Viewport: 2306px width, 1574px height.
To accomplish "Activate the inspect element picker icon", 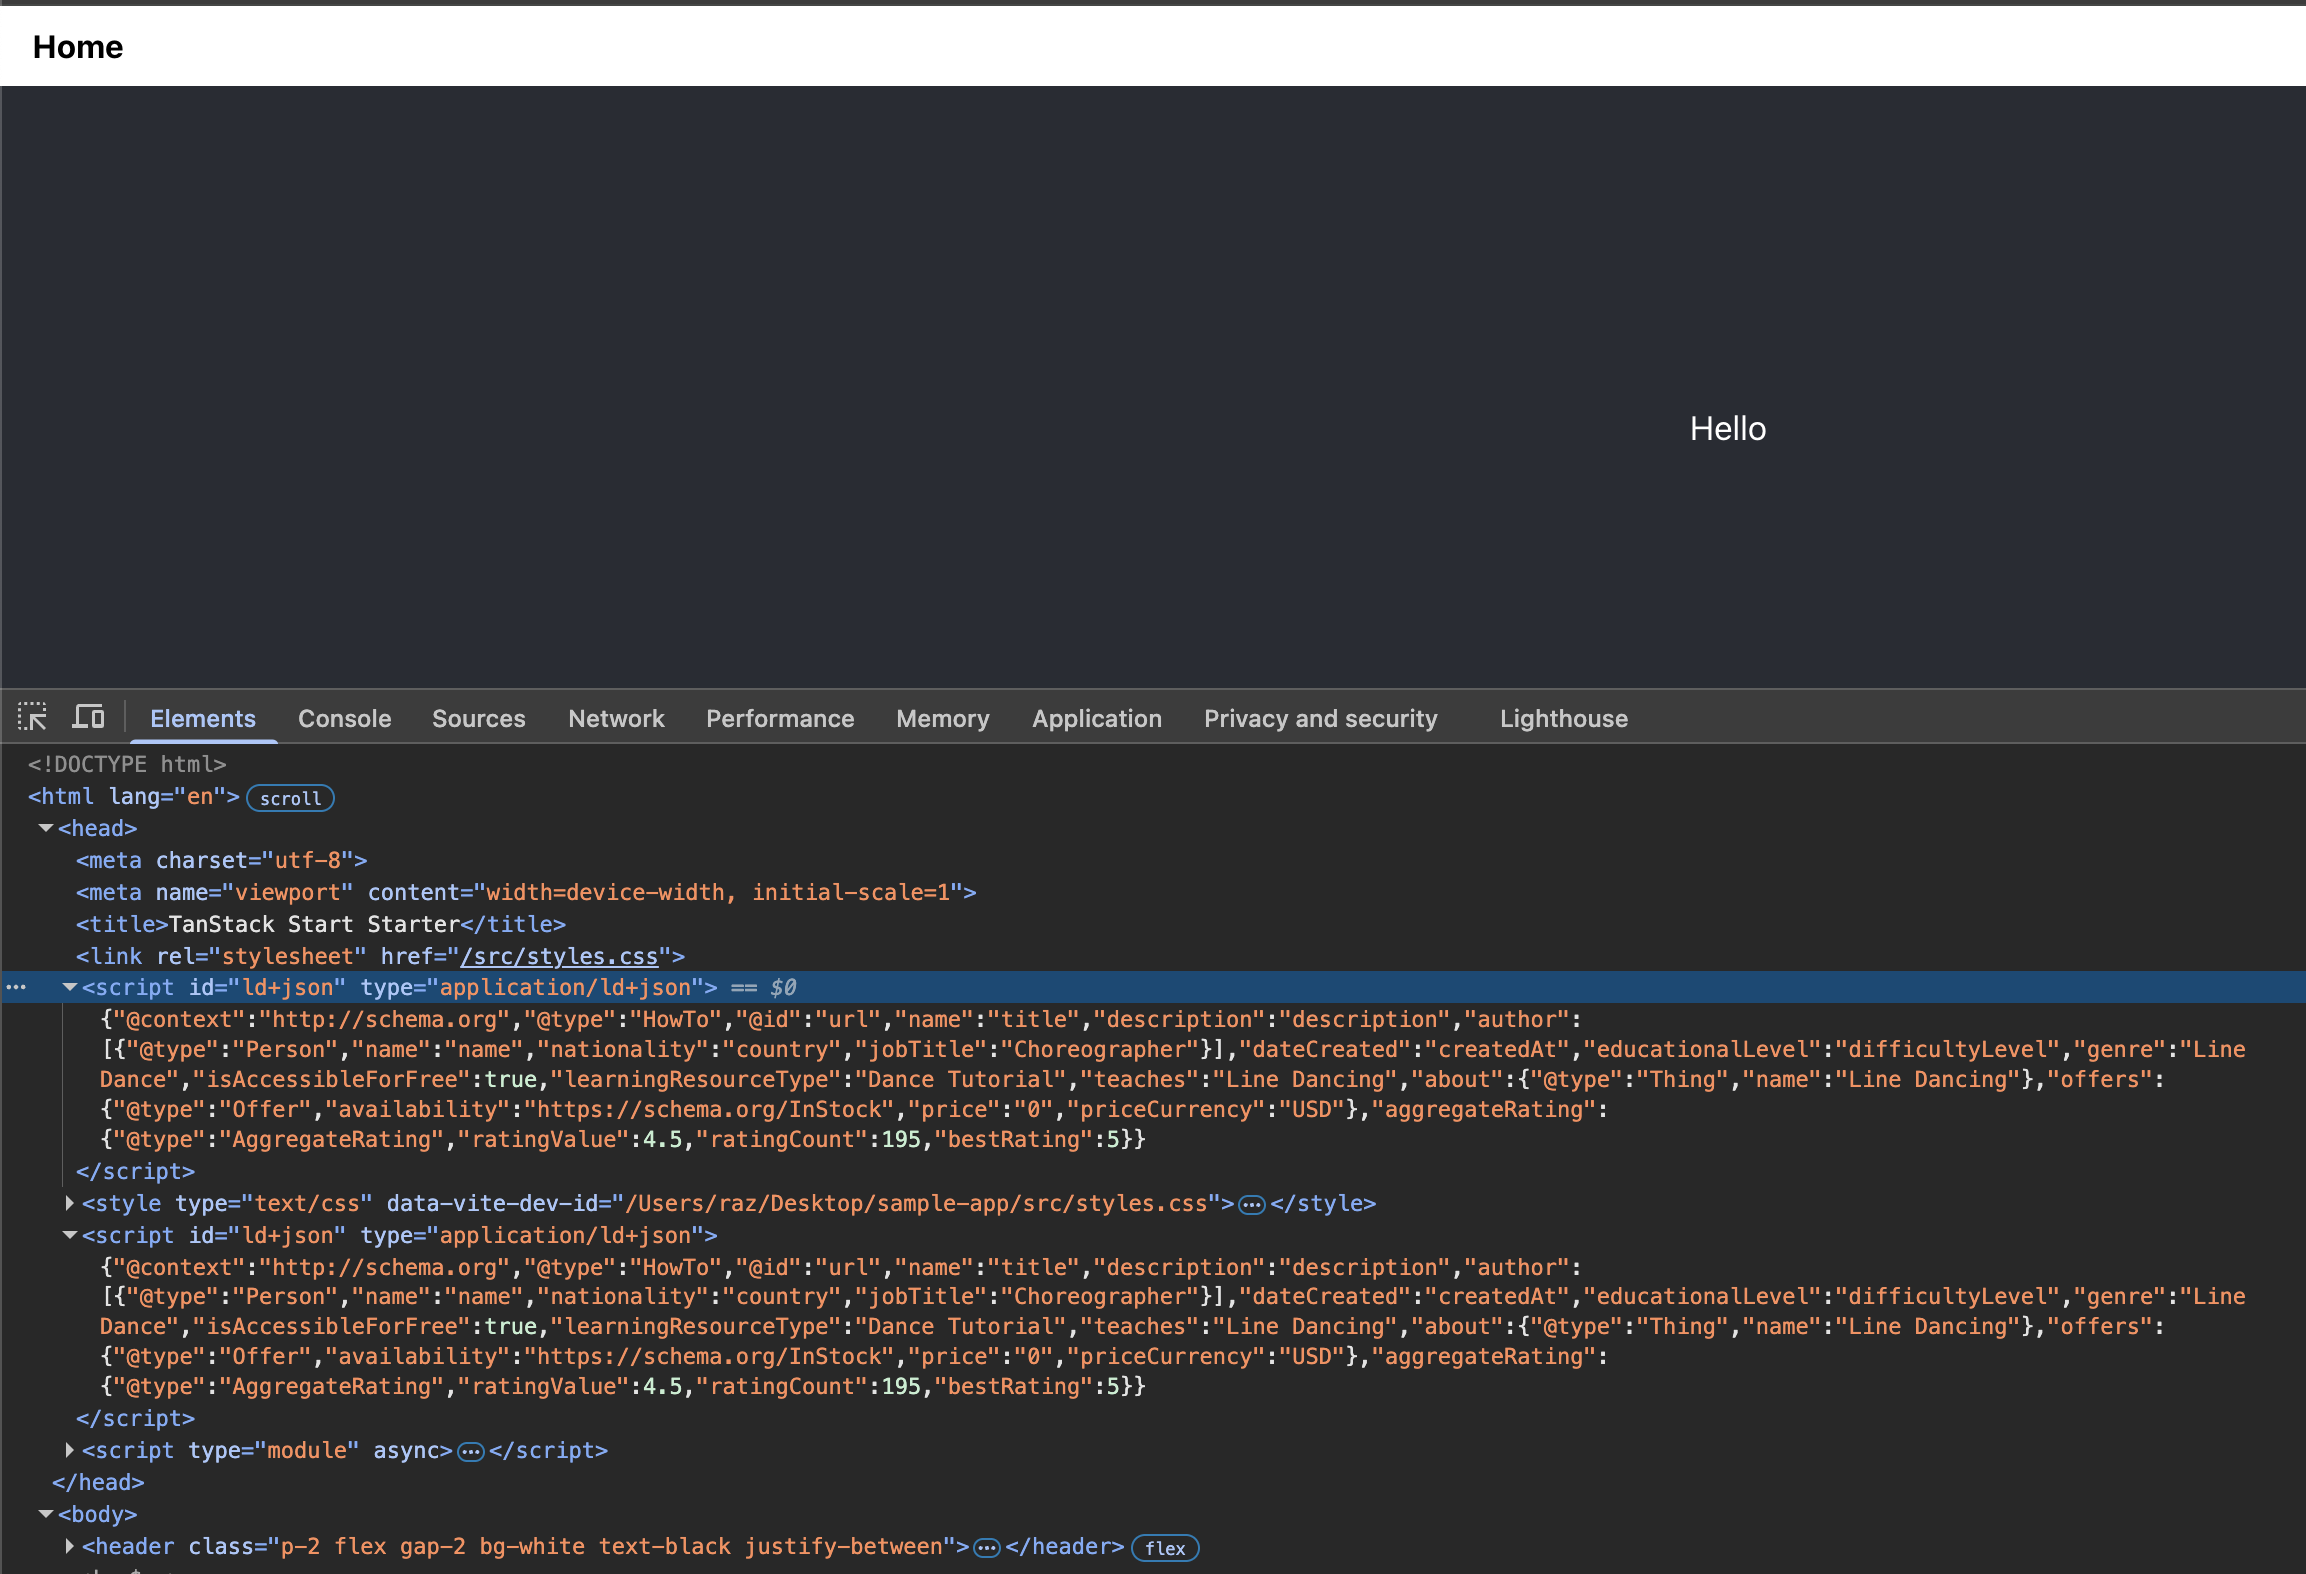I will coord(32,717).
